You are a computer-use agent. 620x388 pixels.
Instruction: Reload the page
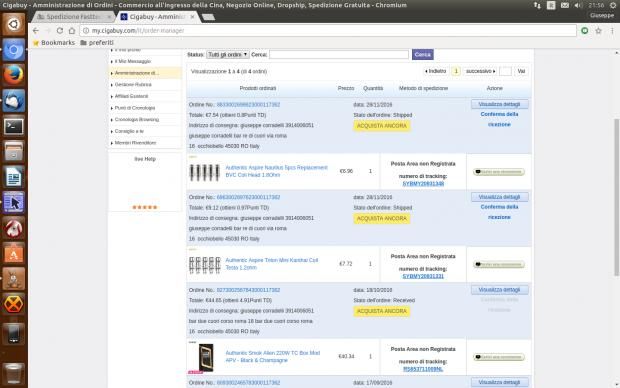[x=60, y=30]
